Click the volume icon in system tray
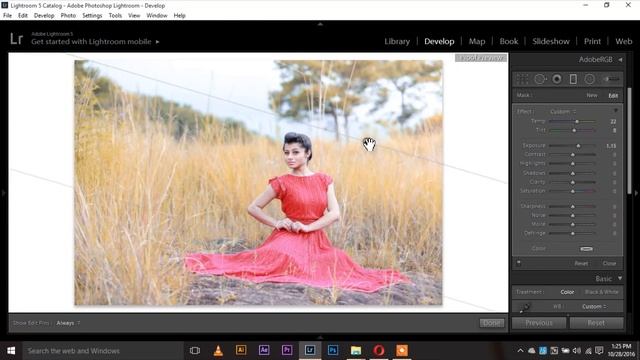Image resolution: width=640 pixels, height=360 pixels. tap(576, 351)
